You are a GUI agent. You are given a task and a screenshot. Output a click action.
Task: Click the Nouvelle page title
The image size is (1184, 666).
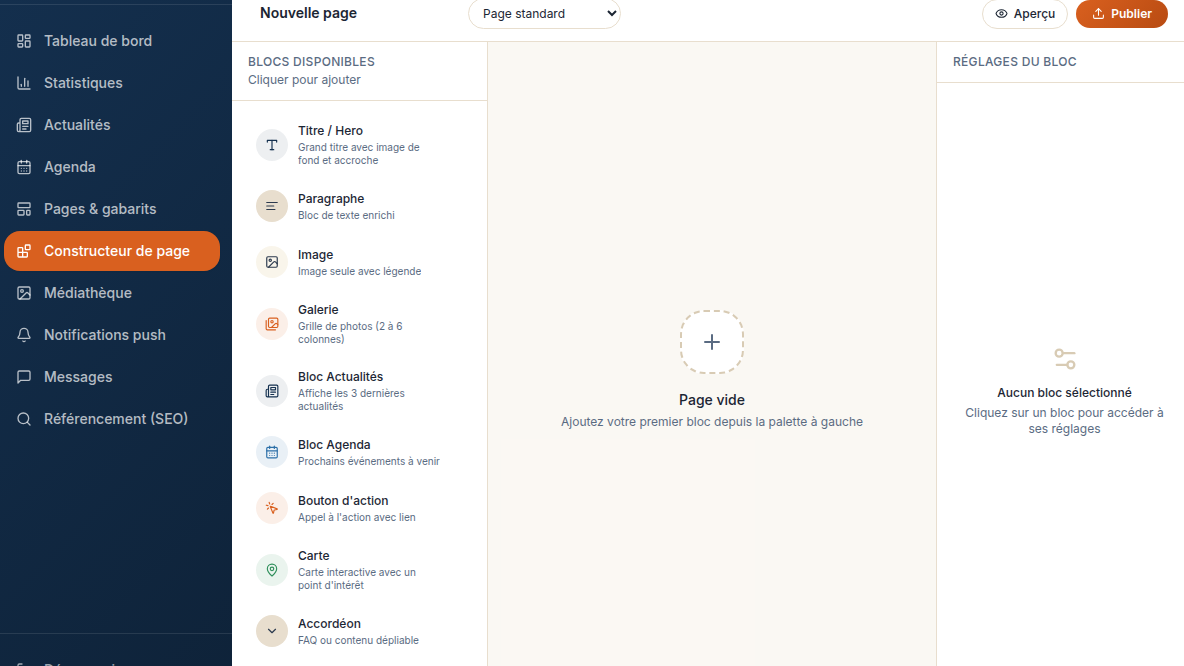tap(308, 13)
